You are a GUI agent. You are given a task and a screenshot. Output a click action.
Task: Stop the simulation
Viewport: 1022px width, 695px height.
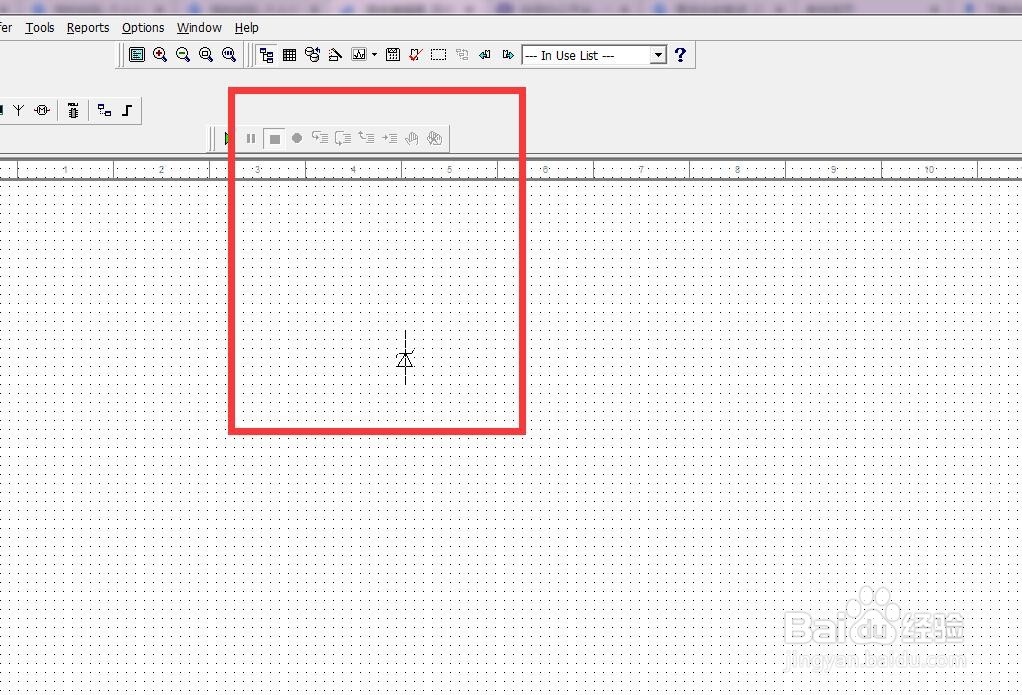pos(274,138)
